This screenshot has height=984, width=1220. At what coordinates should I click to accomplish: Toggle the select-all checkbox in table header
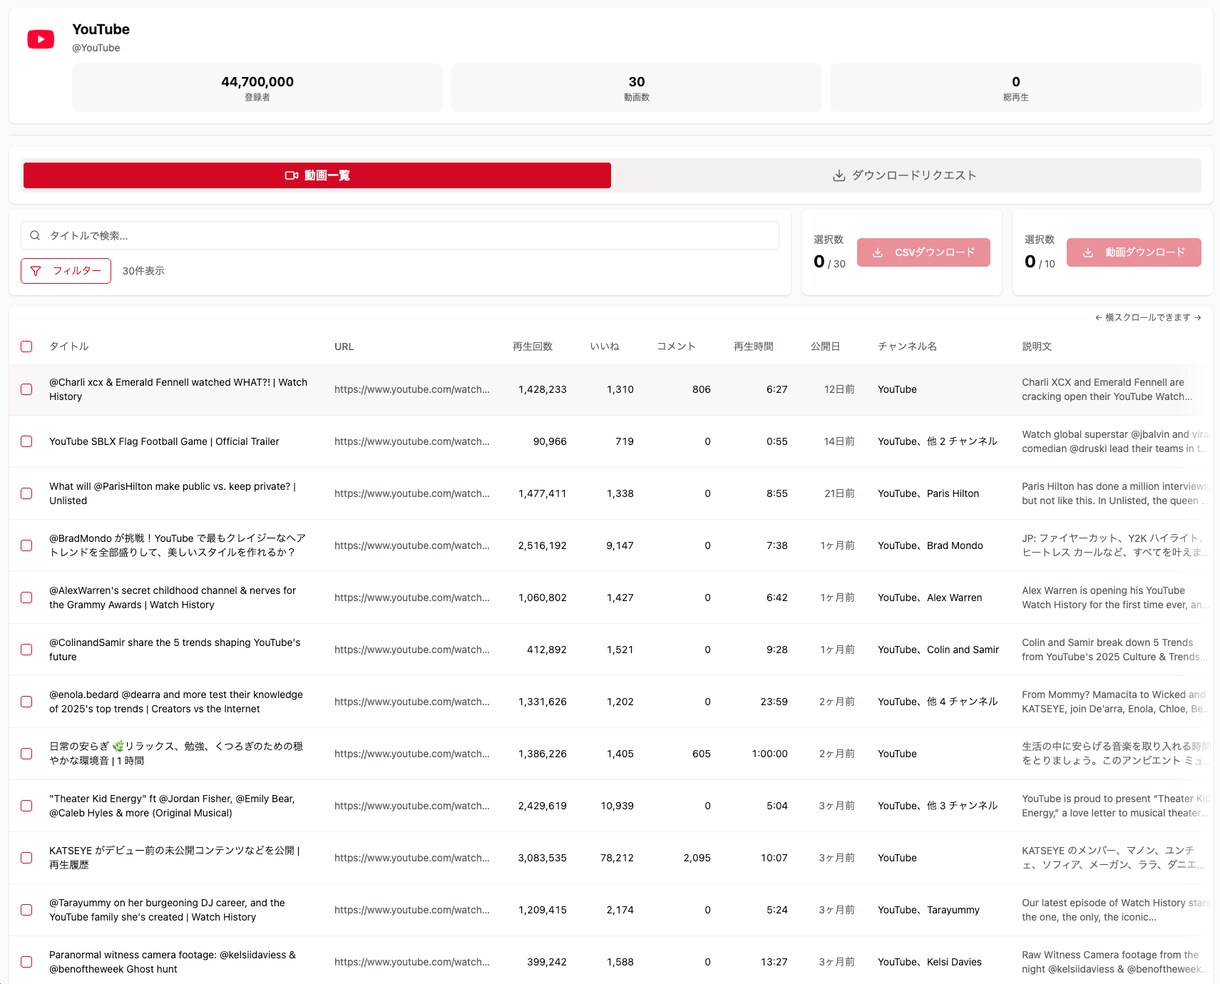27,347
